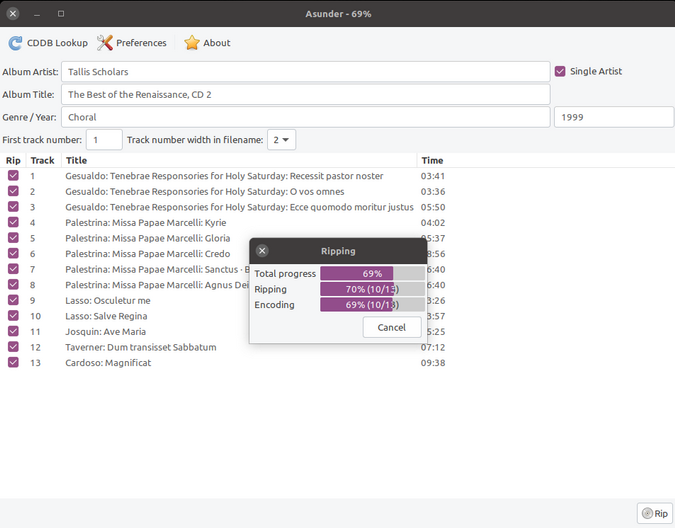Close the Ripping dialog with X icon
The image size is (675, 528).
click(x=262, y=251)
